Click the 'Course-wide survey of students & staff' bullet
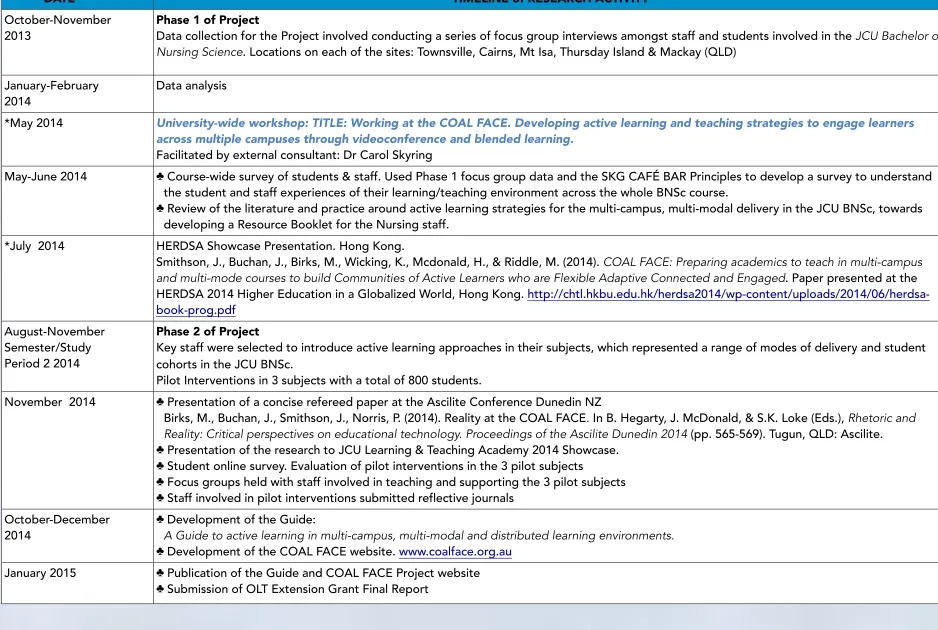The image size is (938, 630). pos(544,184)
